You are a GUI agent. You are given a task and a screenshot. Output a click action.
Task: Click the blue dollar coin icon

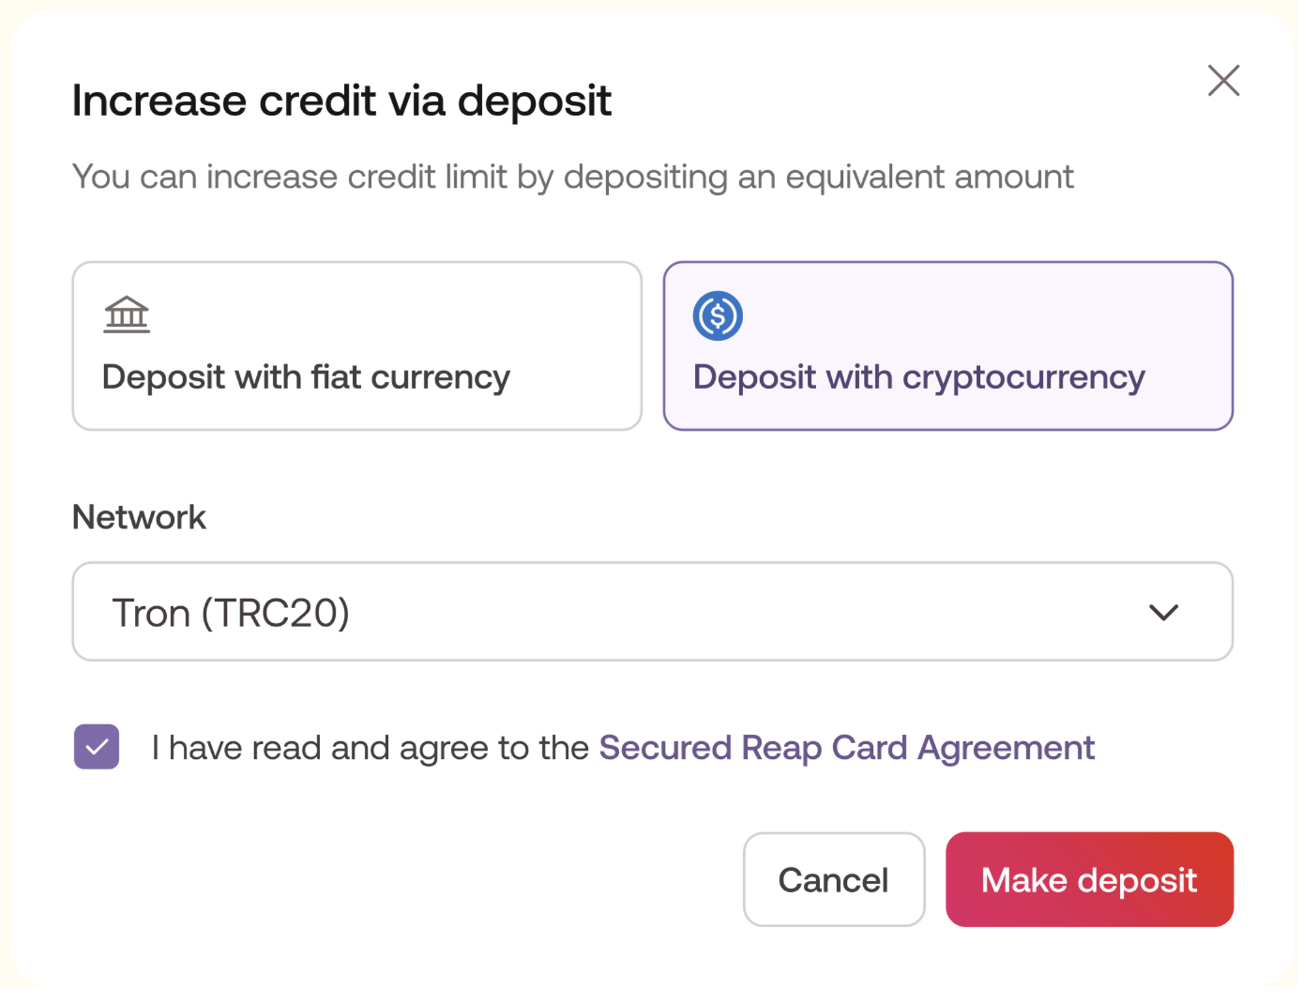click(x=717, y=316)
